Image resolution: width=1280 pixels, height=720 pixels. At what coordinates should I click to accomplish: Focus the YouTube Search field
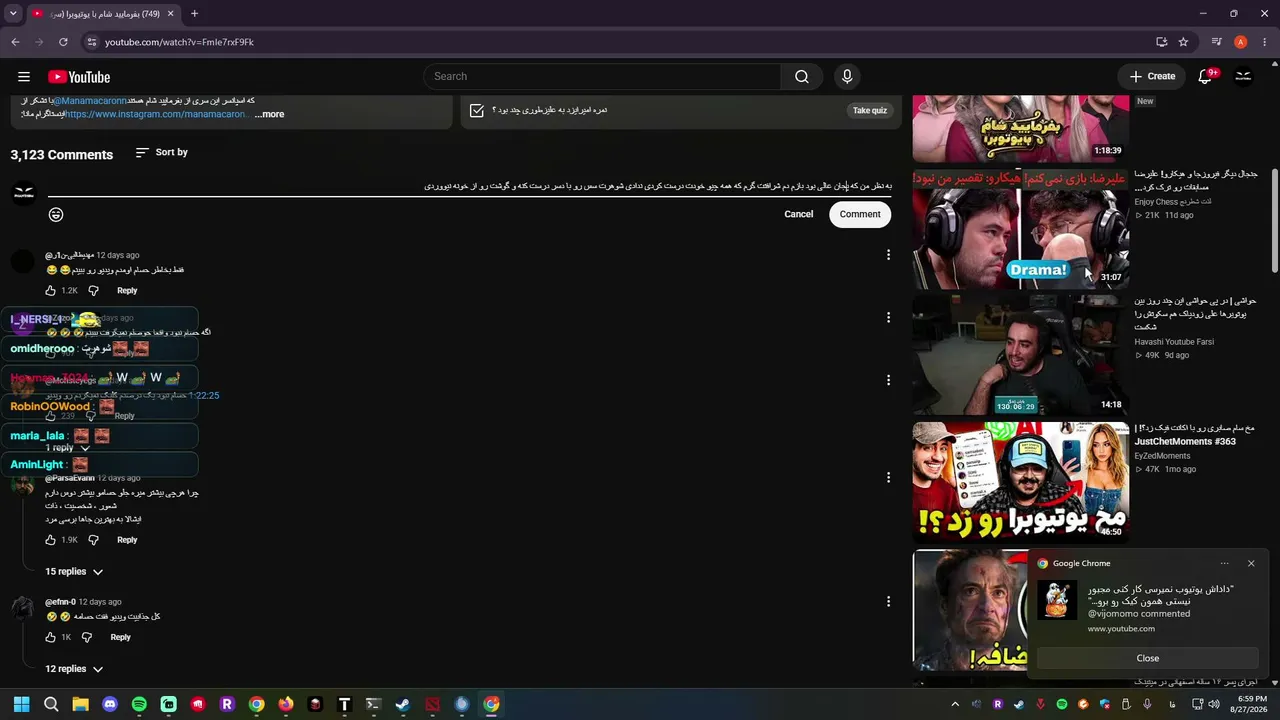602,77
